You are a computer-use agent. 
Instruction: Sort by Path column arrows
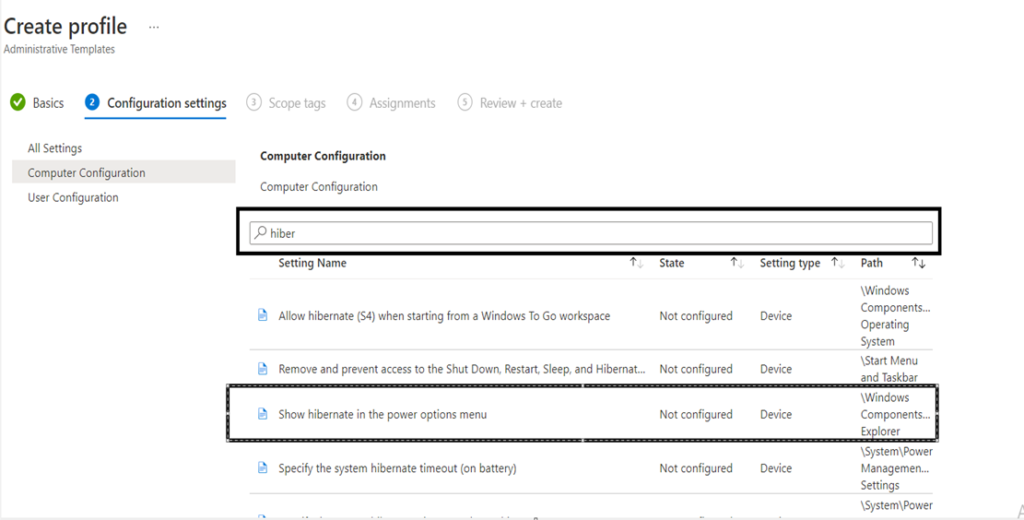(x=918, y=263)
